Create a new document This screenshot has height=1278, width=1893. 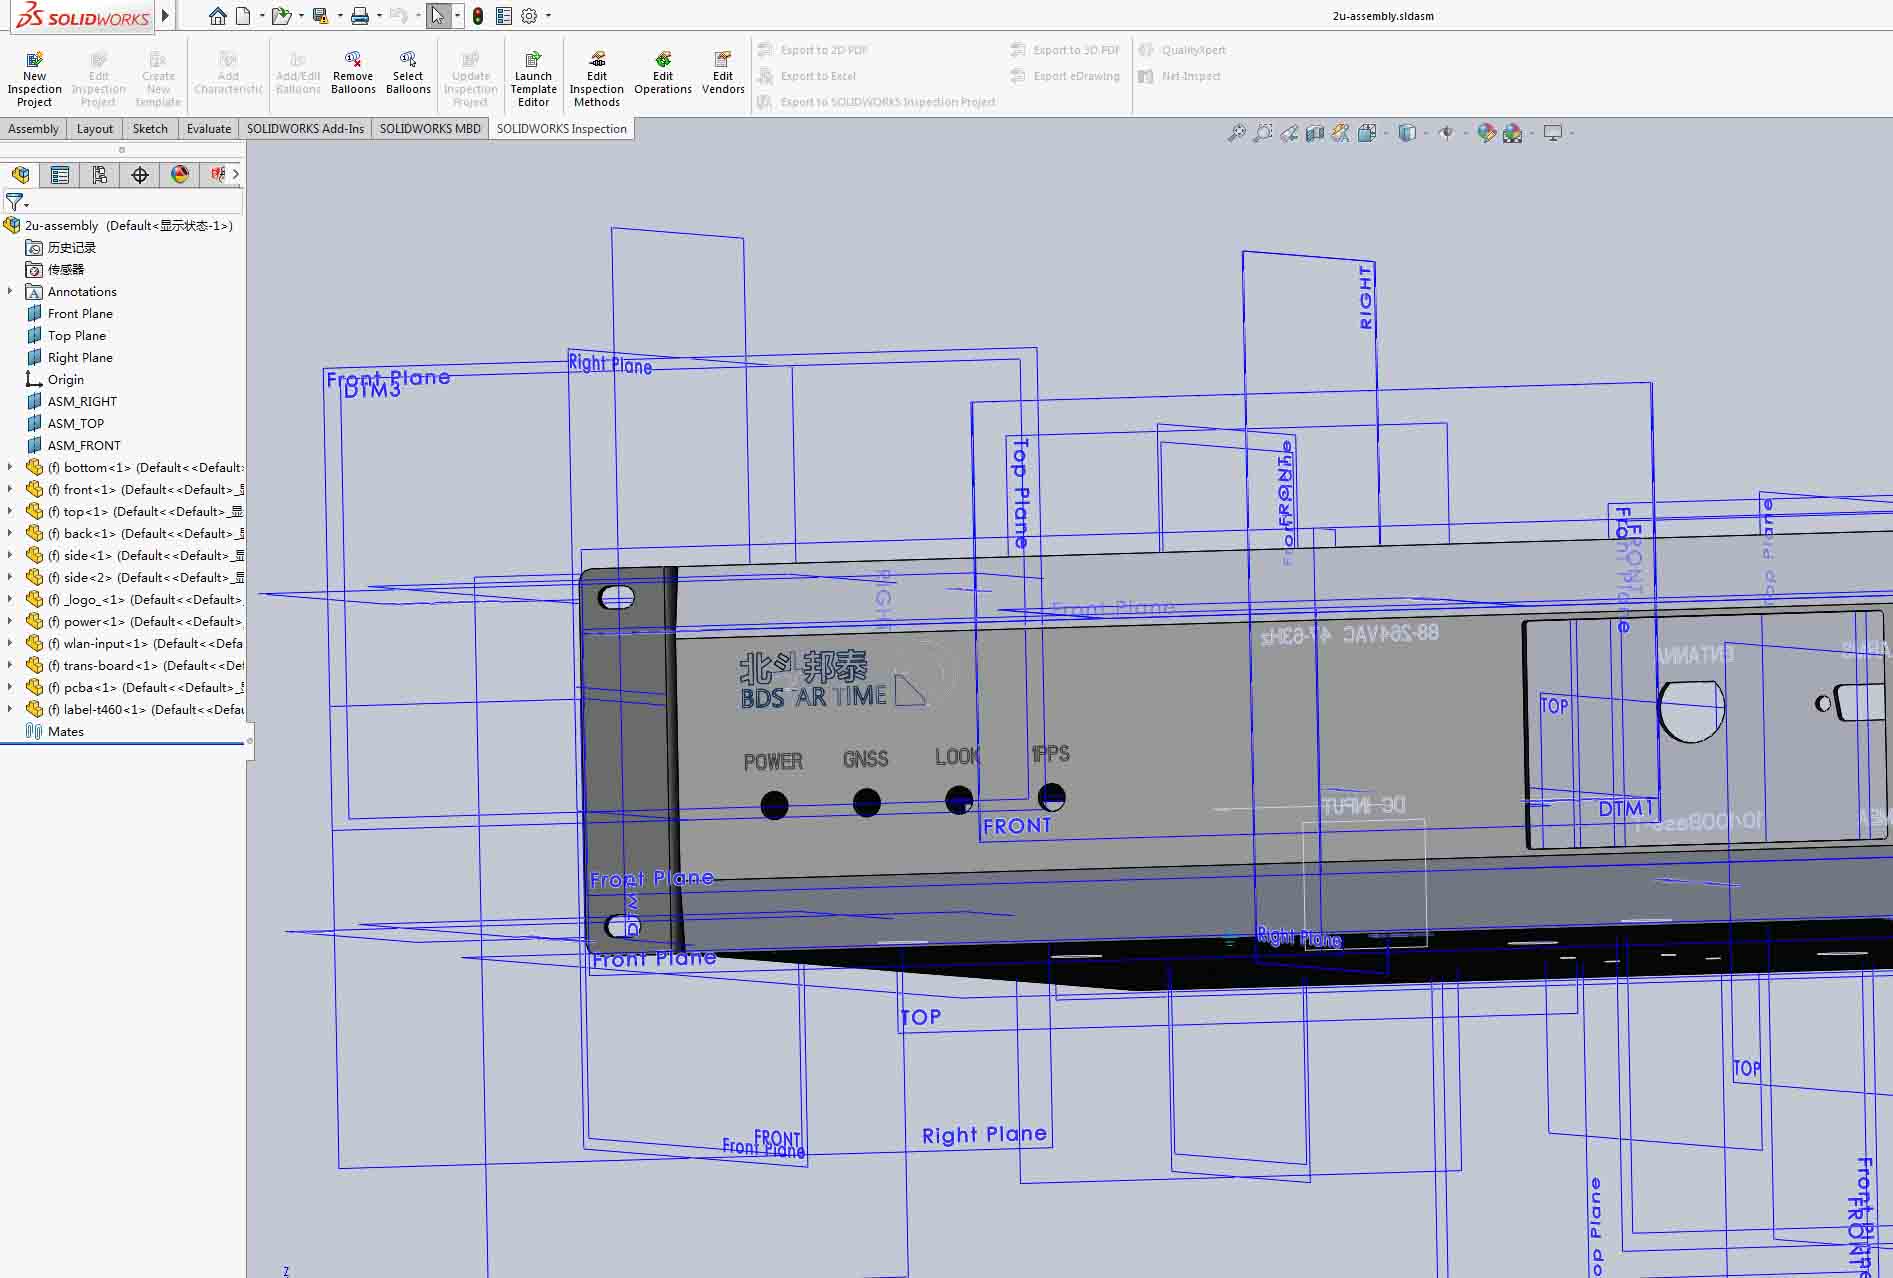point(243,16)
